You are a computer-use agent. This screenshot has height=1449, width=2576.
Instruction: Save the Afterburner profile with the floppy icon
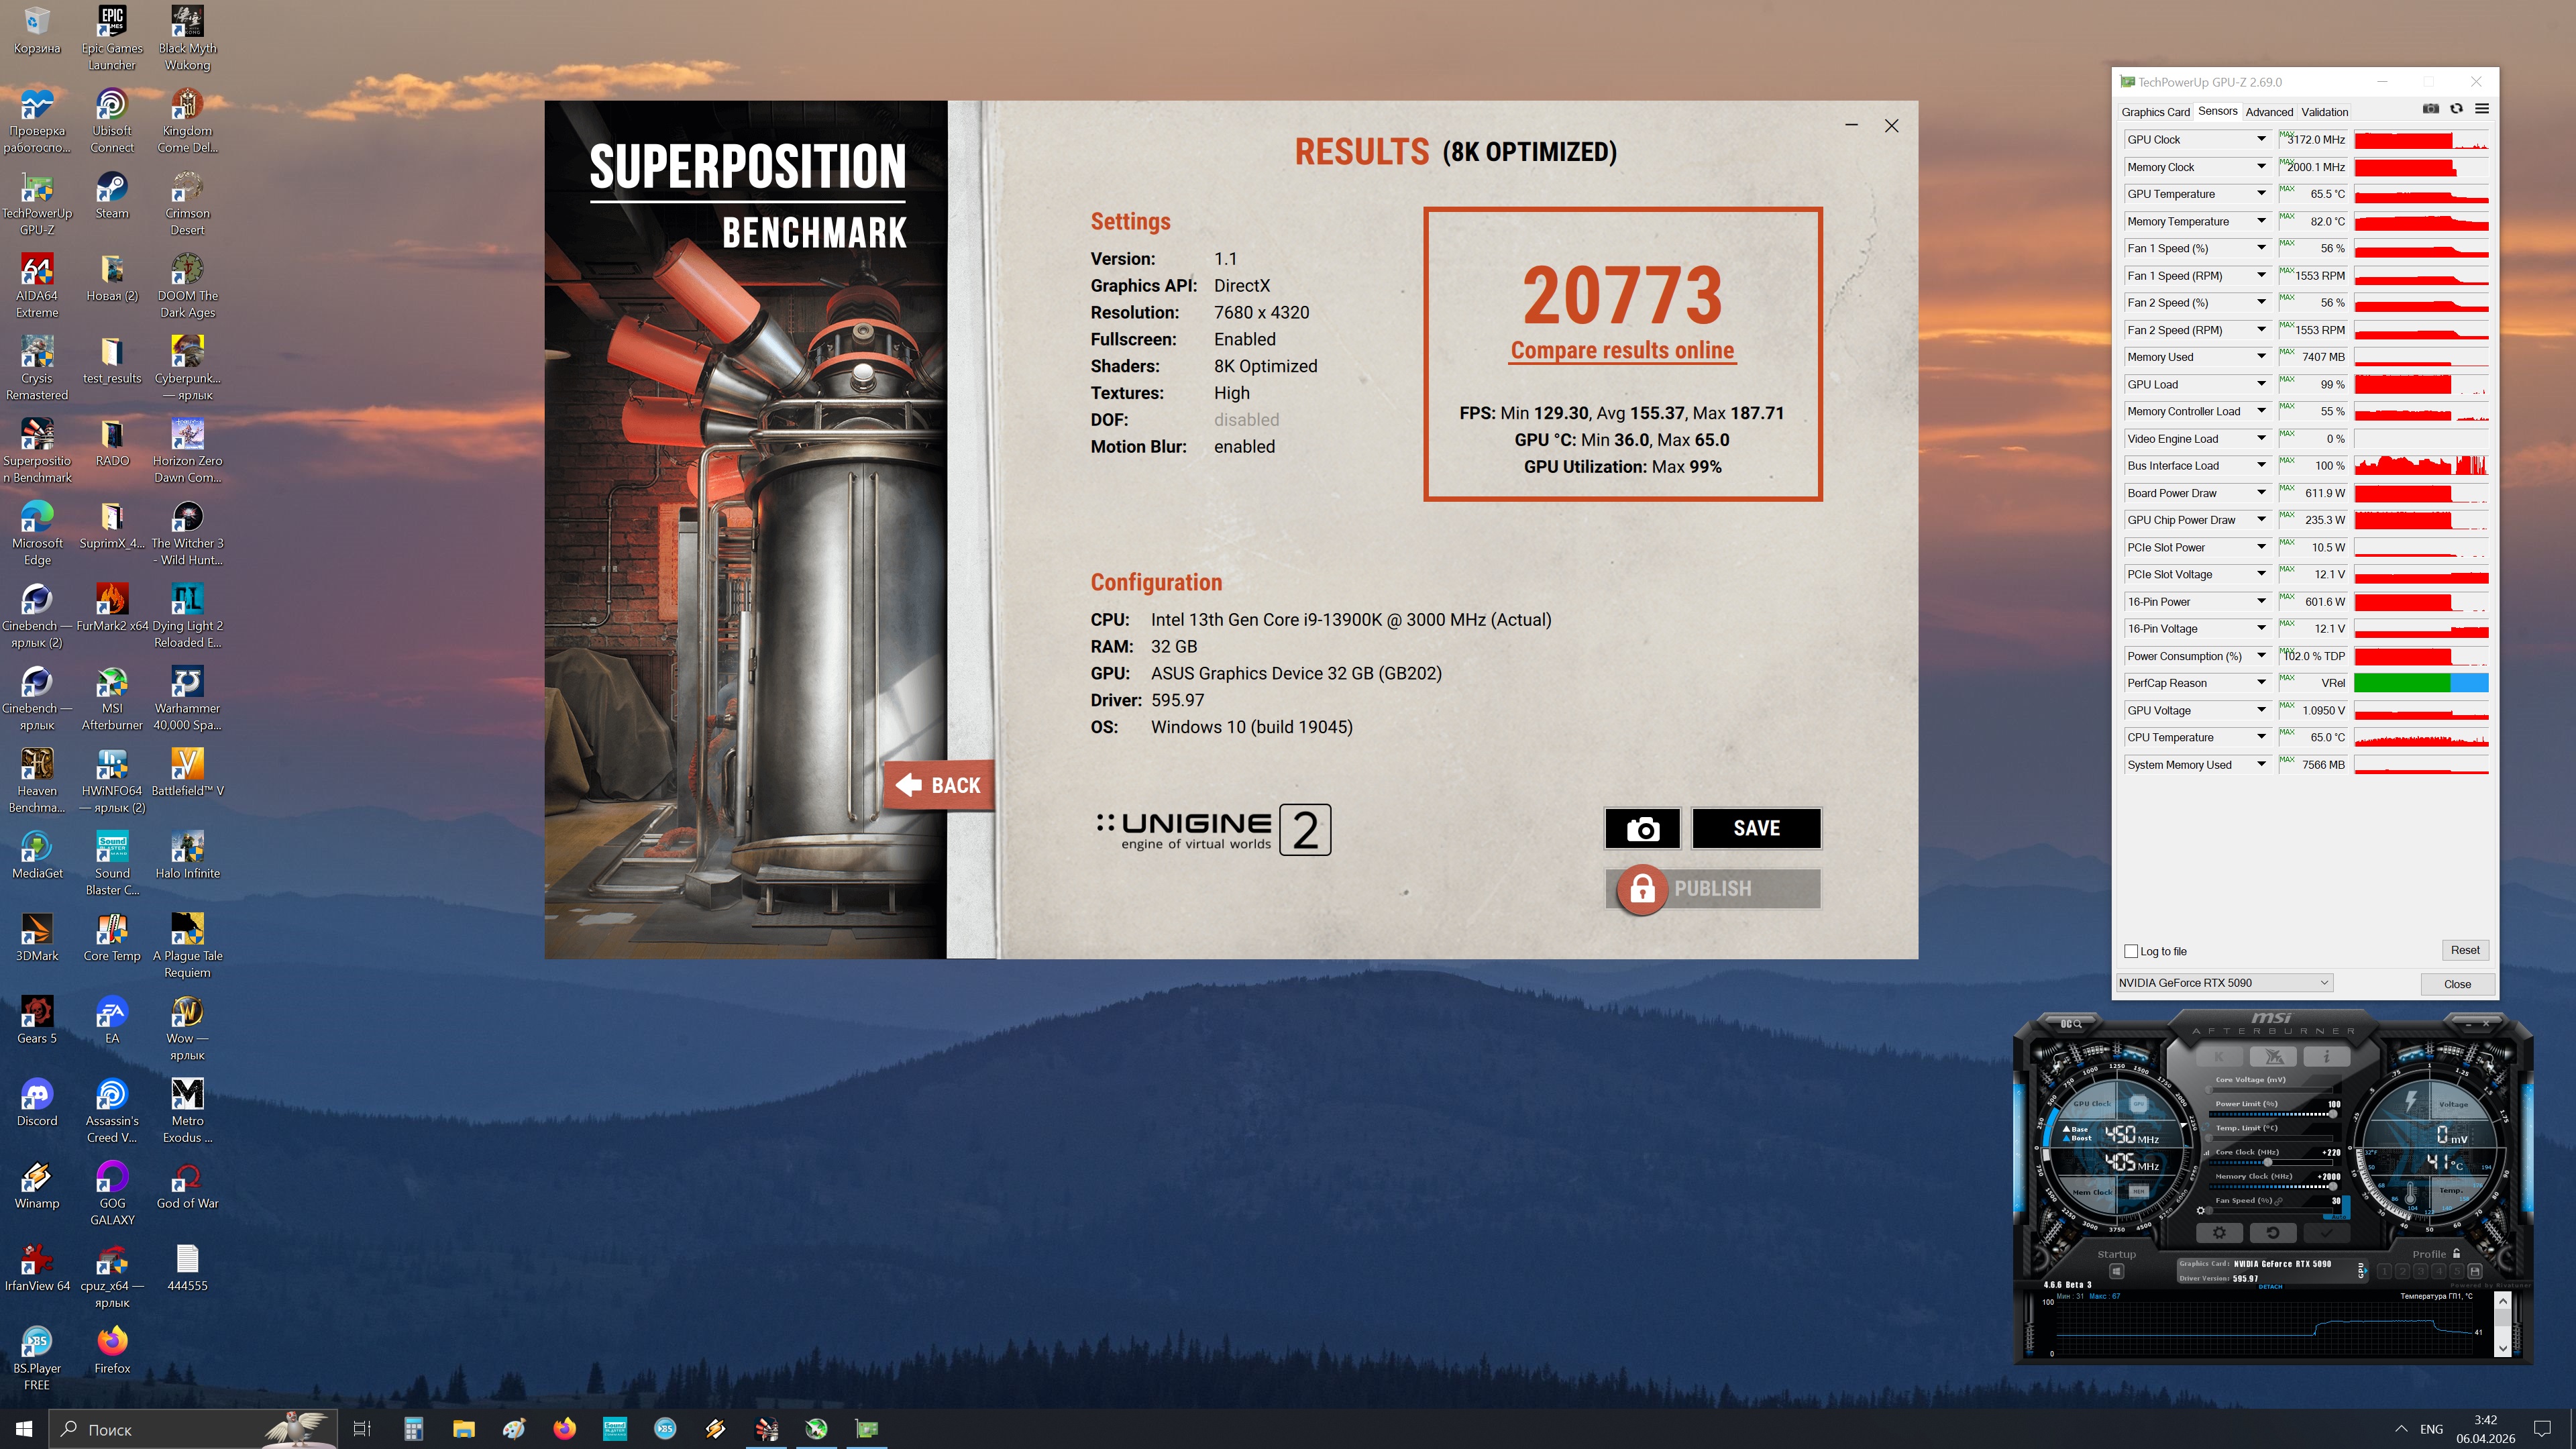pos(2475,1271)
